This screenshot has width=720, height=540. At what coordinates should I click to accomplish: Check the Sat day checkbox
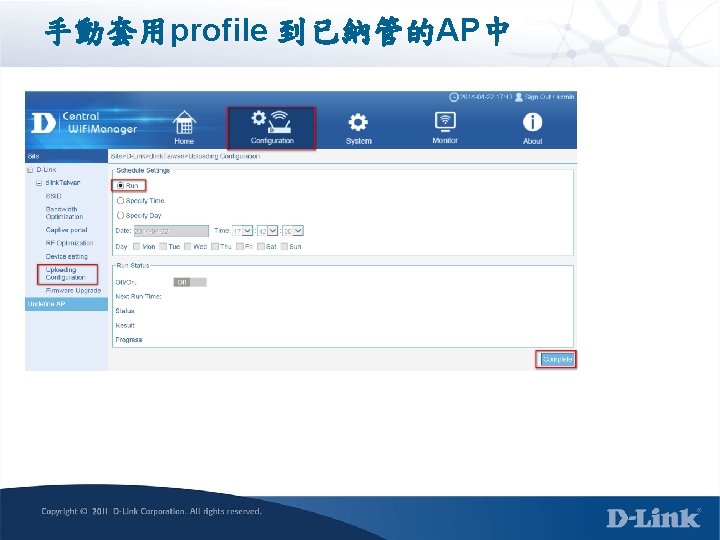click(x=260, y=247)
